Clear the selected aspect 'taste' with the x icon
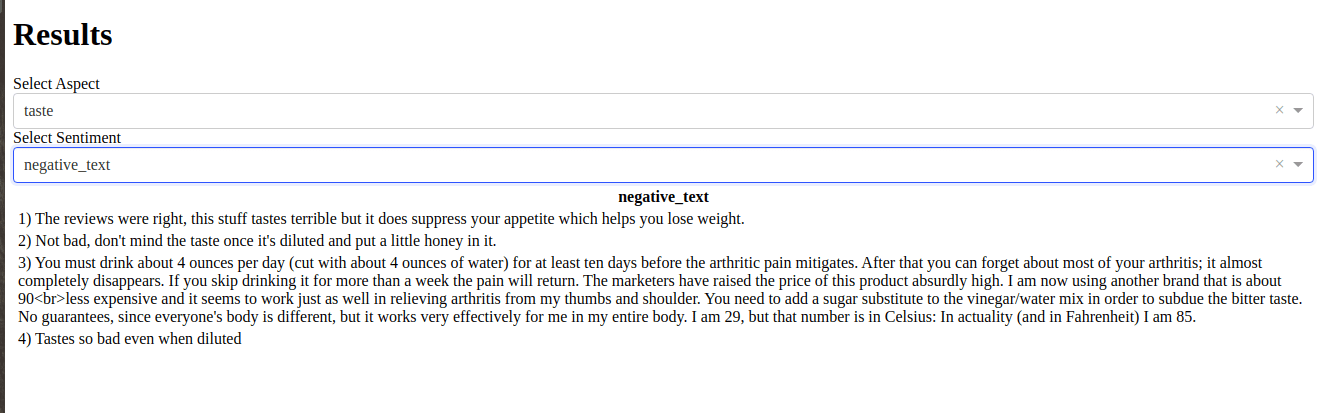This screenshot has width=1321, height=413. tap(1279, 111)
